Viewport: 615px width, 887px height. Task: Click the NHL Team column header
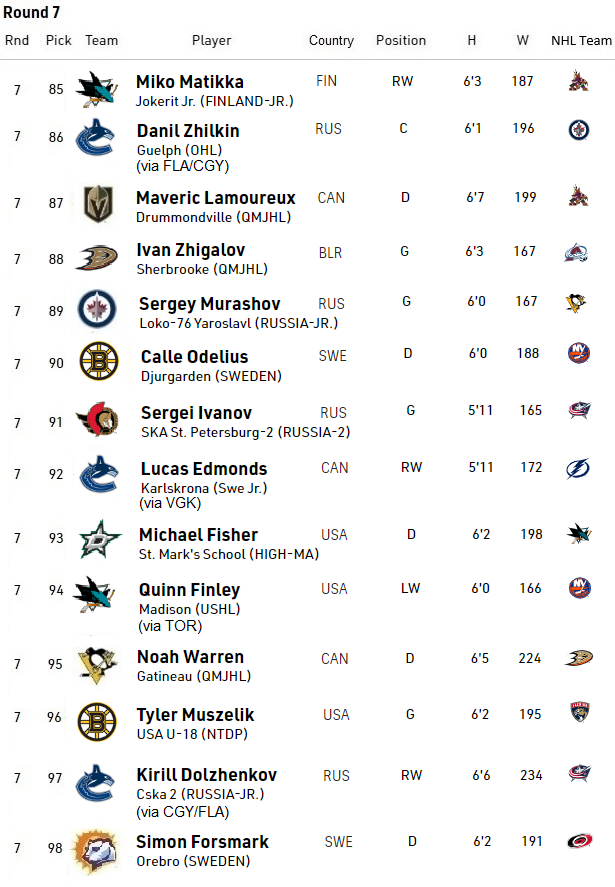tap(581, 41)
